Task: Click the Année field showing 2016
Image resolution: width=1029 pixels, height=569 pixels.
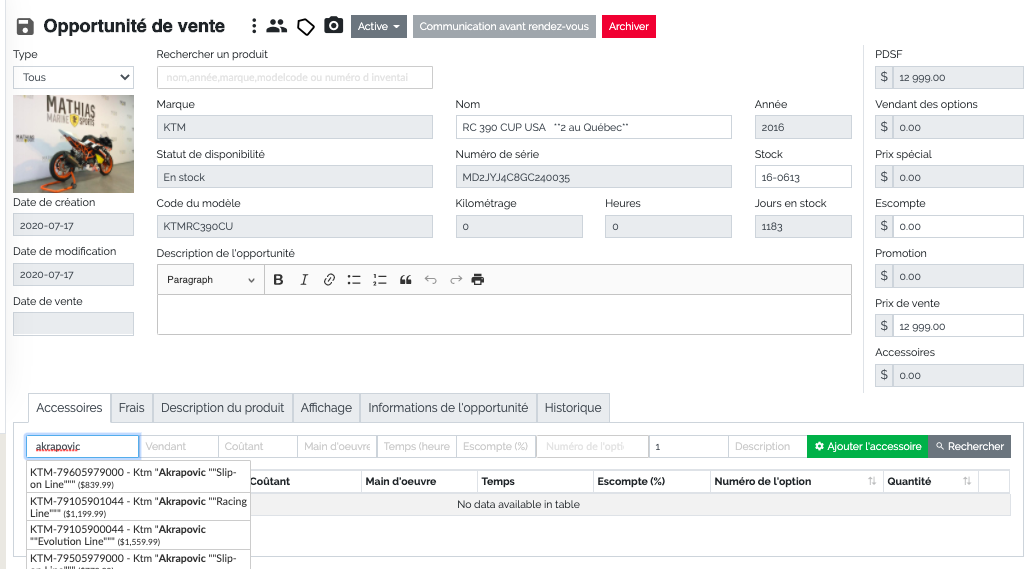Action: (803, 127)
